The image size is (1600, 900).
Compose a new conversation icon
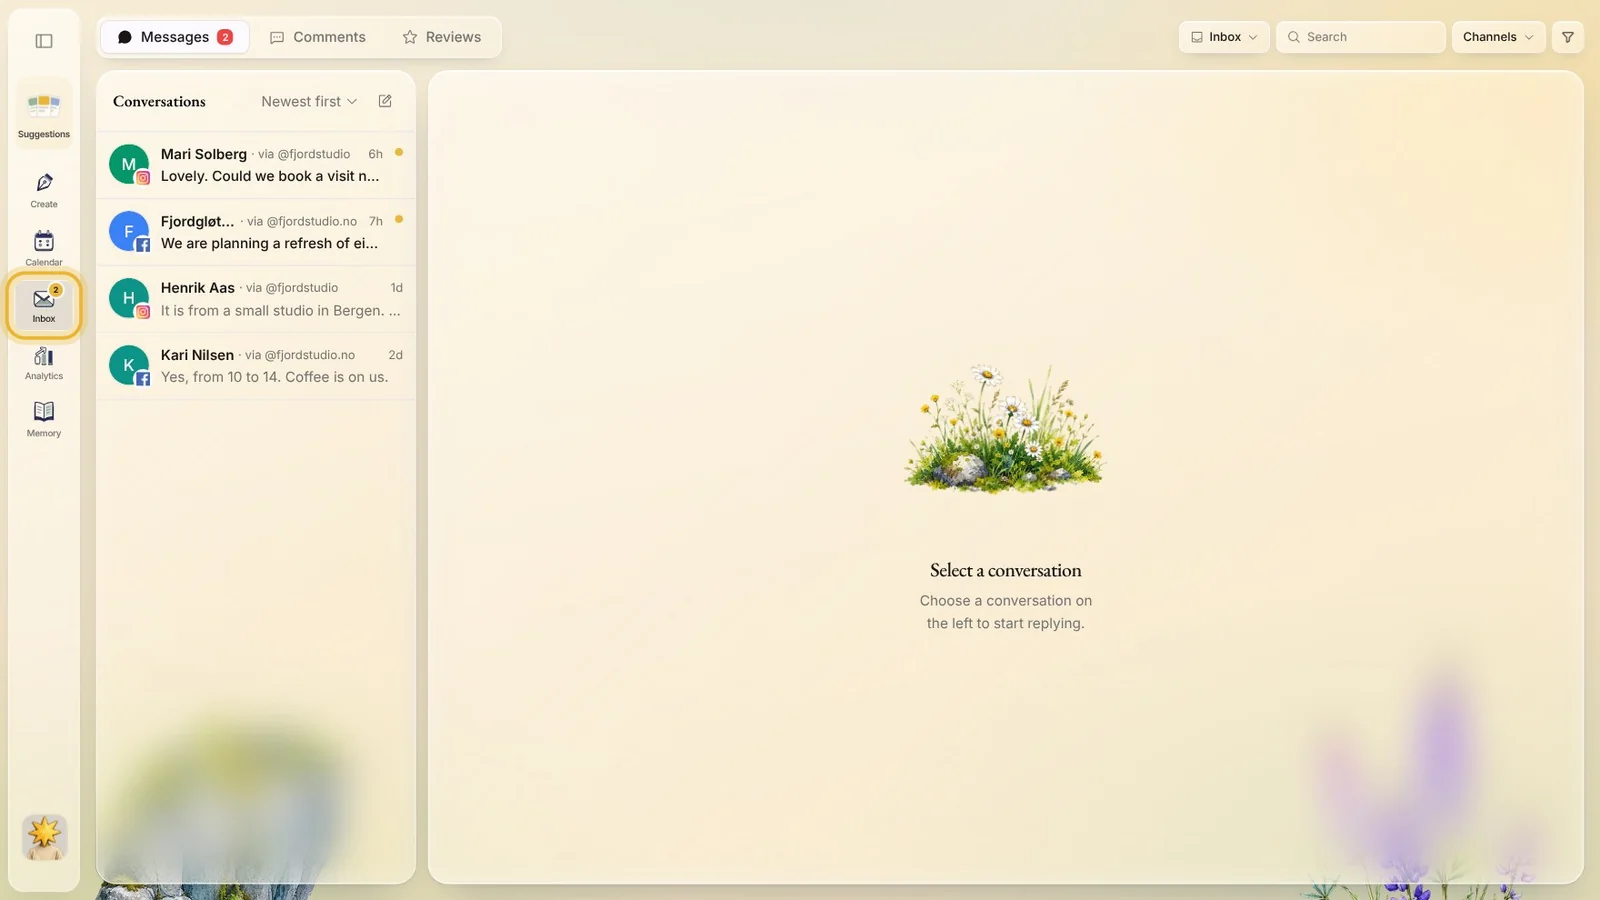click(x=385, y=101)
